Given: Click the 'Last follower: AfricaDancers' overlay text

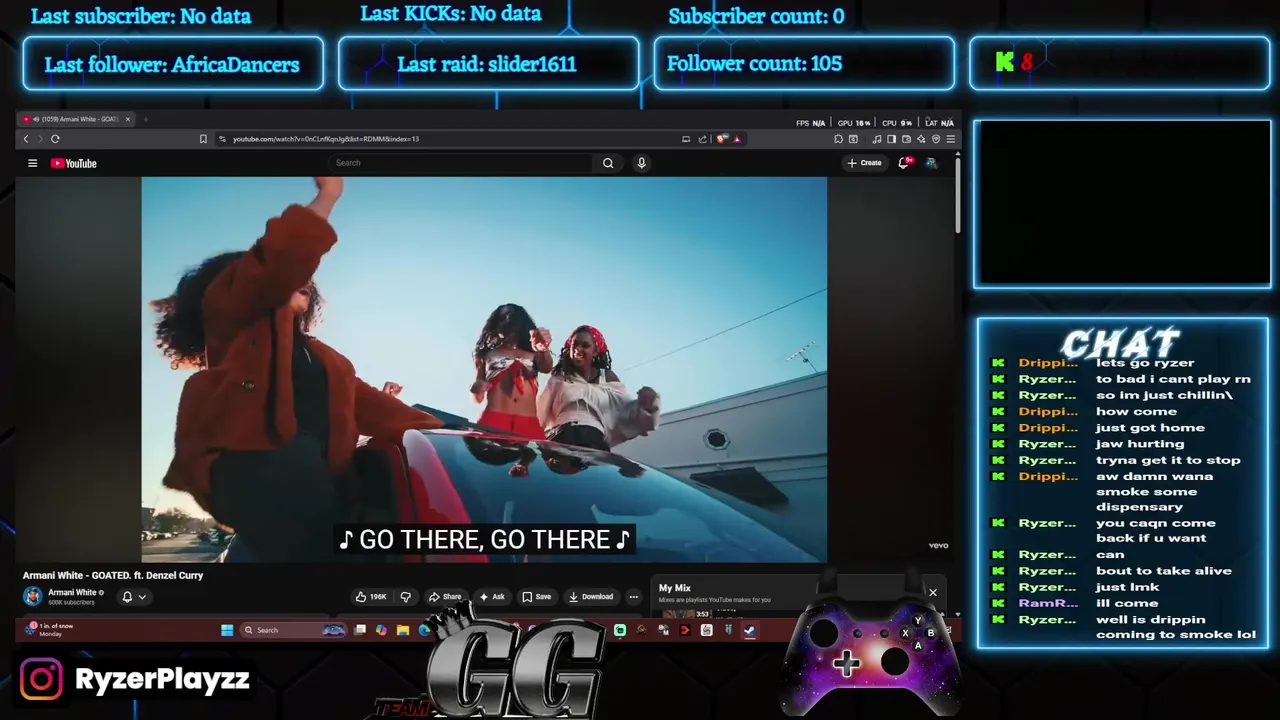Looking at the screenshot, I should (172, 65).
